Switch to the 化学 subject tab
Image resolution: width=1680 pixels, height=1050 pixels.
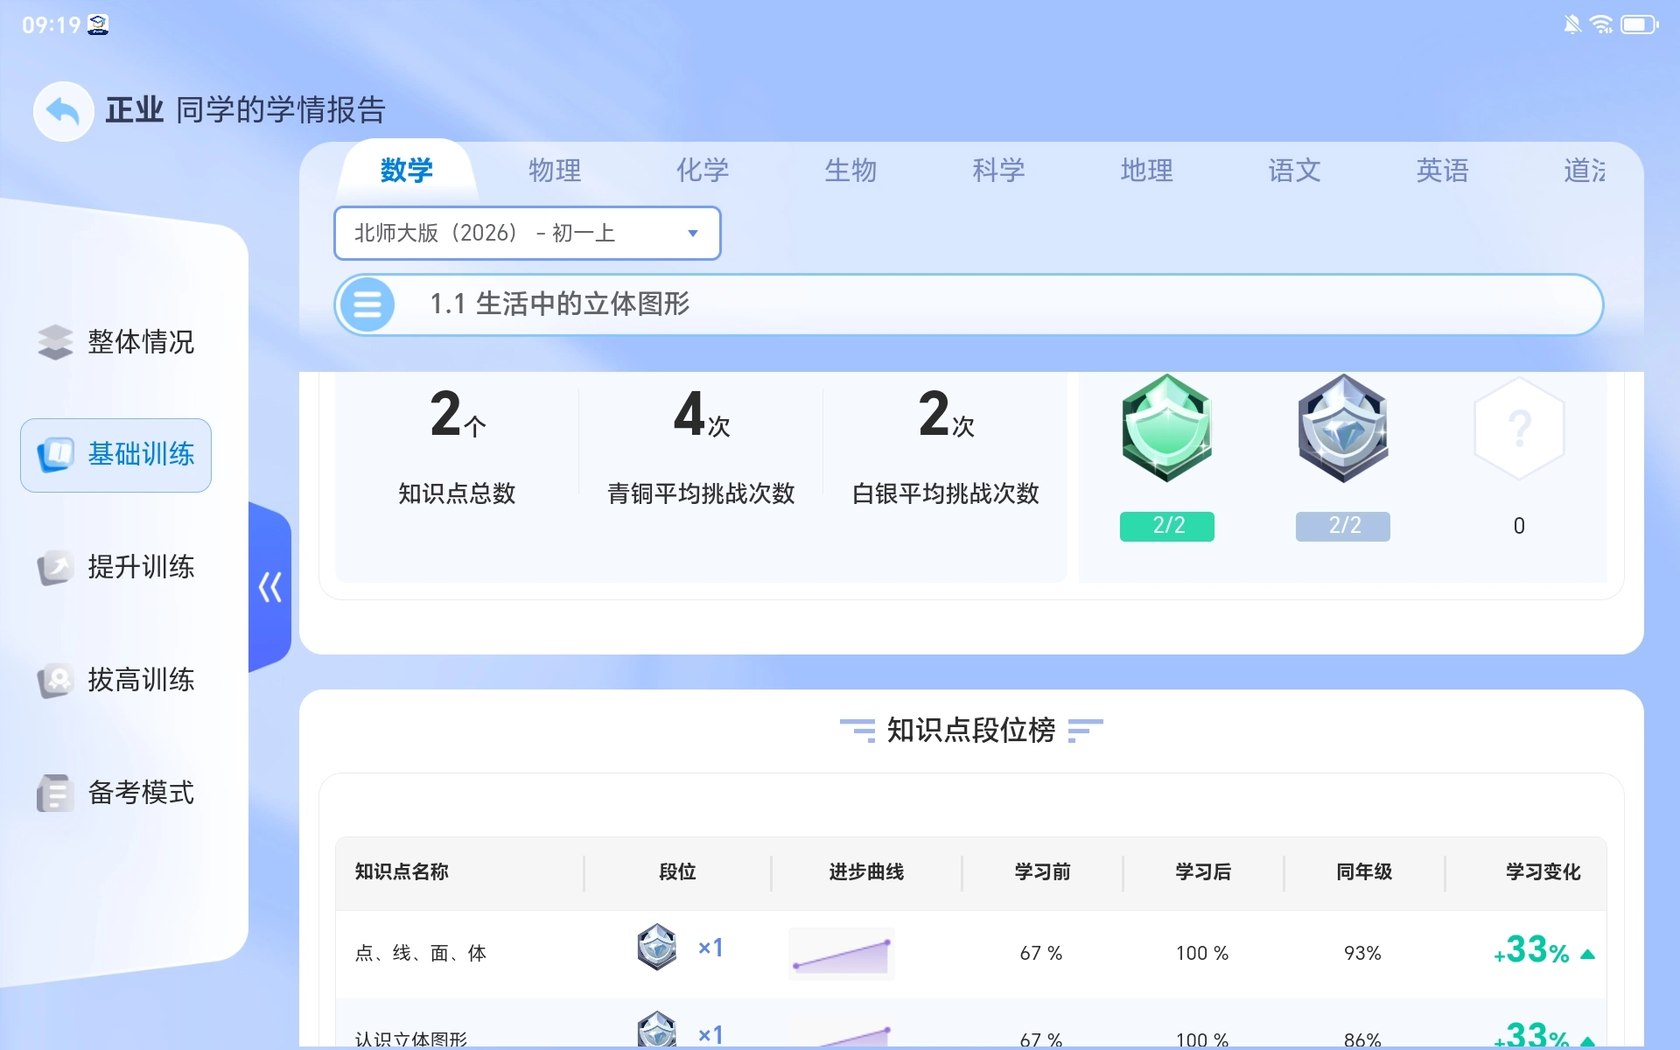click(703, 170)
